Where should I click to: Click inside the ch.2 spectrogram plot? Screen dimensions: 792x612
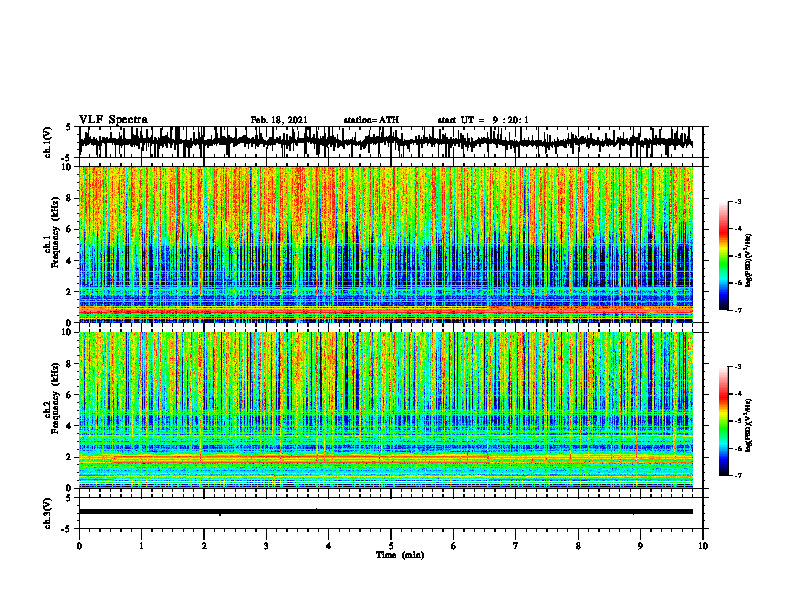(386, 410)
